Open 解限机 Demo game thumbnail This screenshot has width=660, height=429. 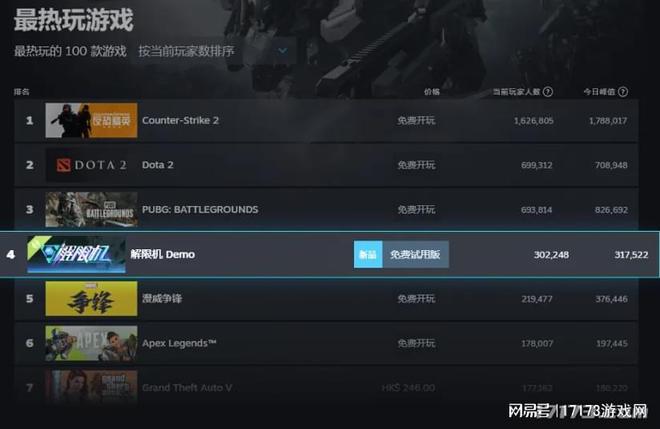tap(76, 254)
